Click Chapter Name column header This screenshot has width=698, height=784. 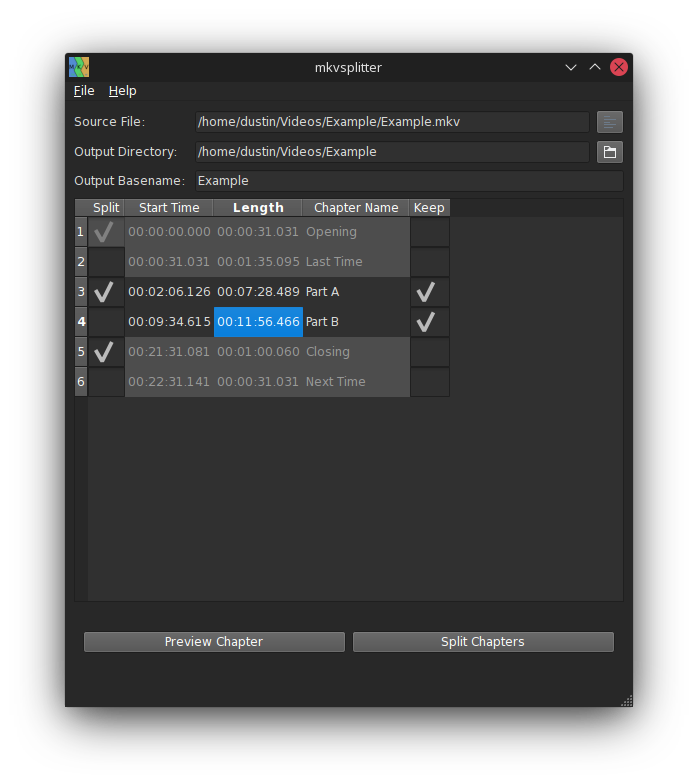[x=356, y=208]
